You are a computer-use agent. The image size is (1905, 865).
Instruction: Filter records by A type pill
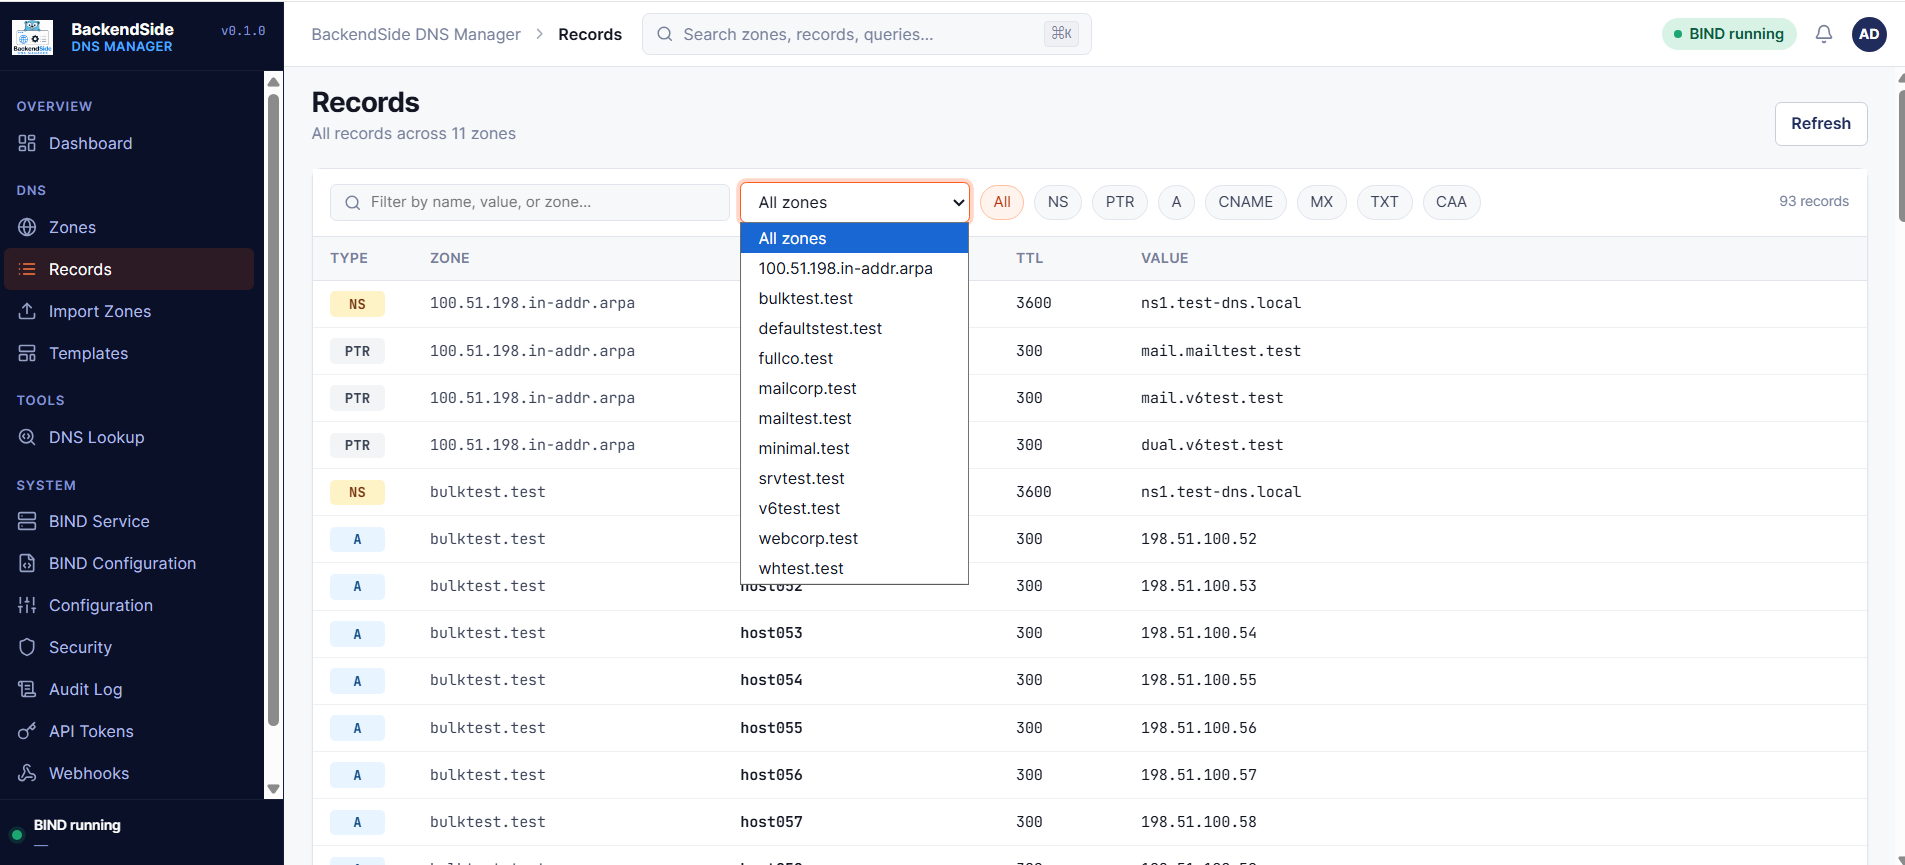(x=1176, y=202)
